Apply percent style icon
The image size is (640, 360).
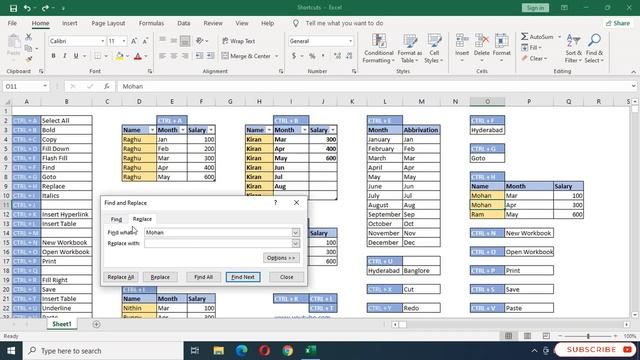(x=312, y=56)
